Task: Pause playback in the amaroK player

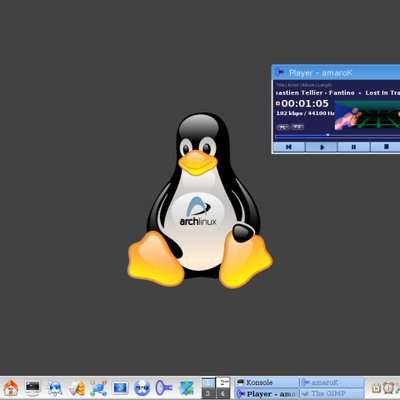Action: [354, 147]
